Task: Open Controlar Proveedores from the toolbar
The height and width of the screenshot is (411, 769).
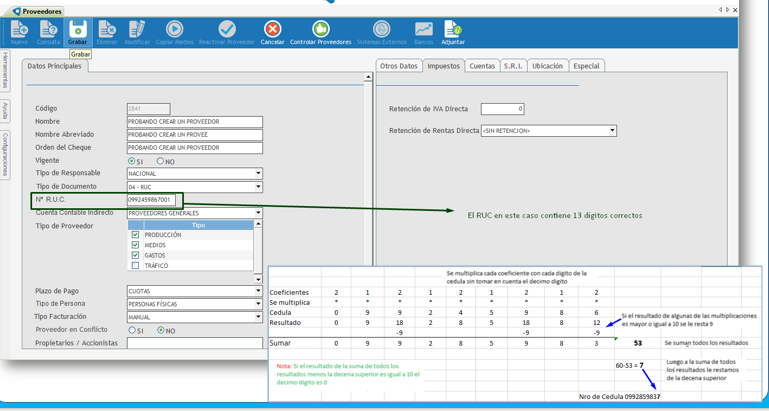Action: click(x=320, y=31)
